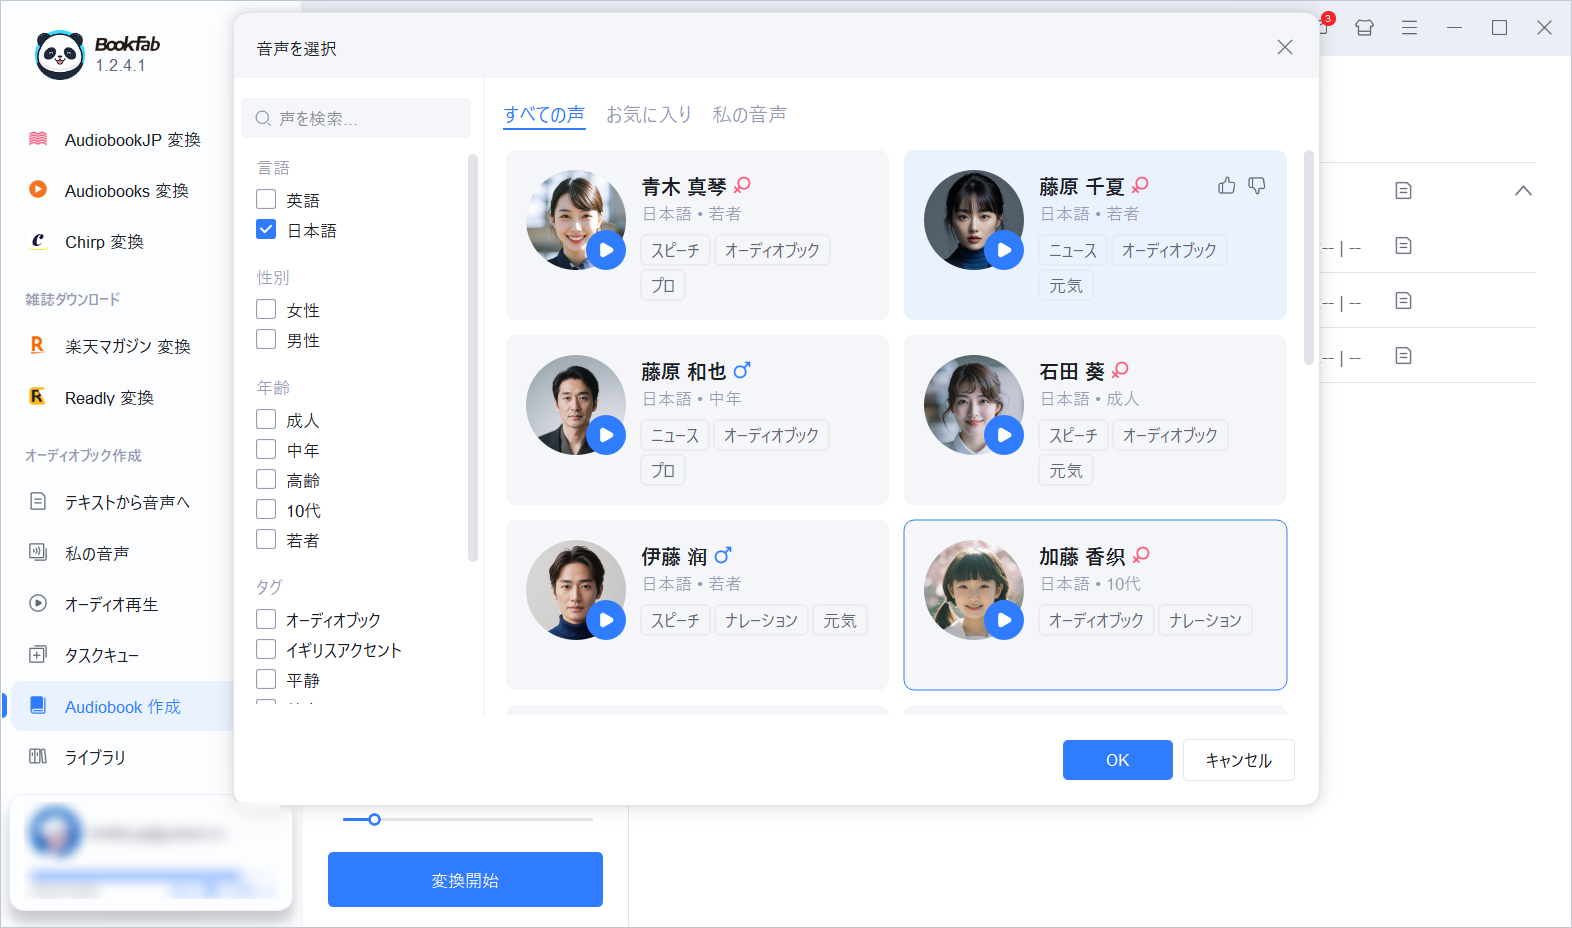Uncheck 日本語 language checkbox
The height and width of the screenshot is (928, 1572).
[266, 229]
